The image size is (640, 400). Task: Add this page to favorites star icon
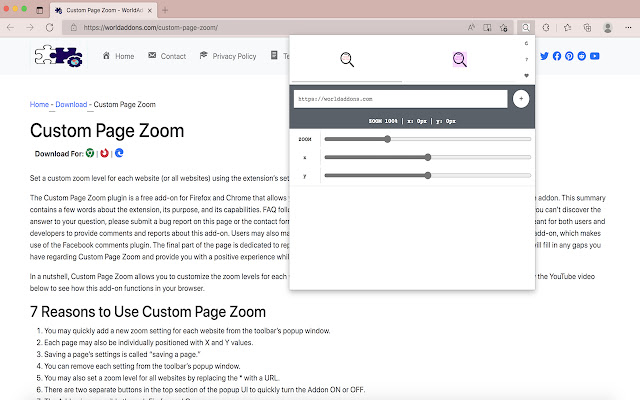click(x=504, y=28)
